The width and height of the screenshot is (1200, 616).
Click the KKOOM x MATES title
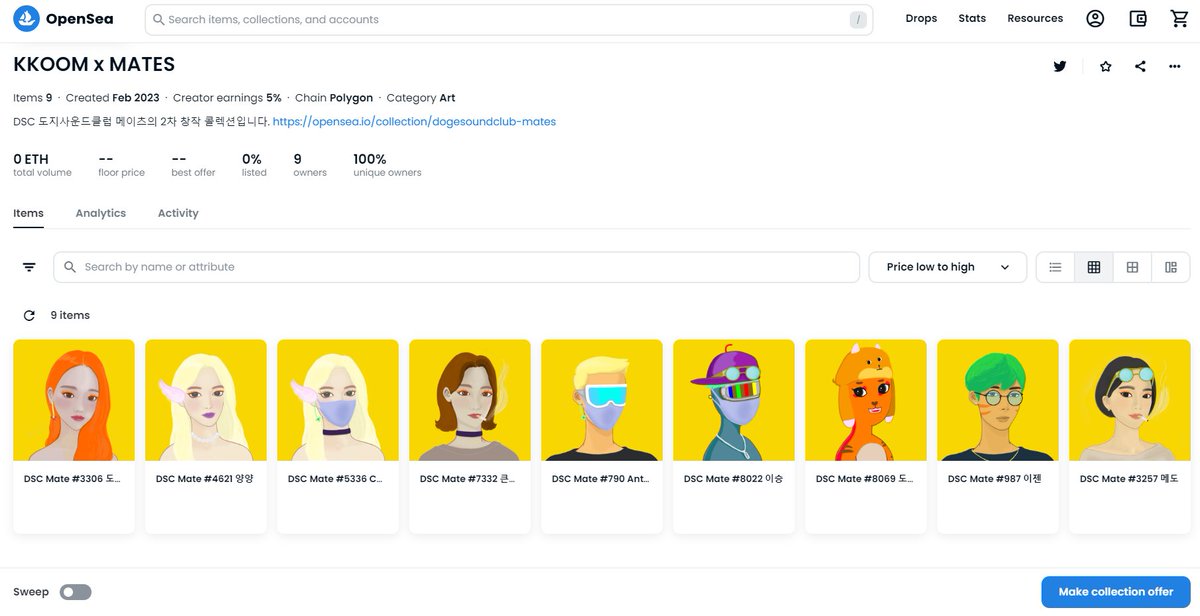coord(94,65)
